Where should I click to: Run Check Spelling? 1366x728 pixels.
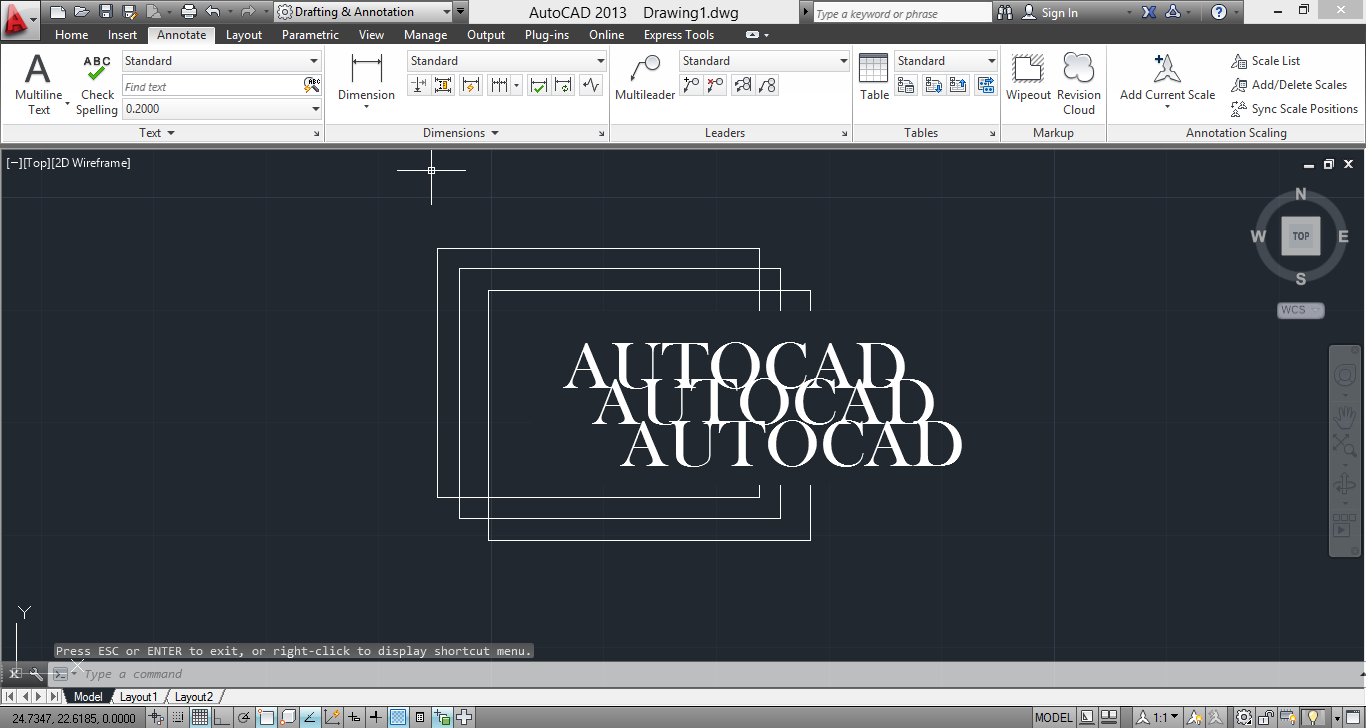coord(97,84)
